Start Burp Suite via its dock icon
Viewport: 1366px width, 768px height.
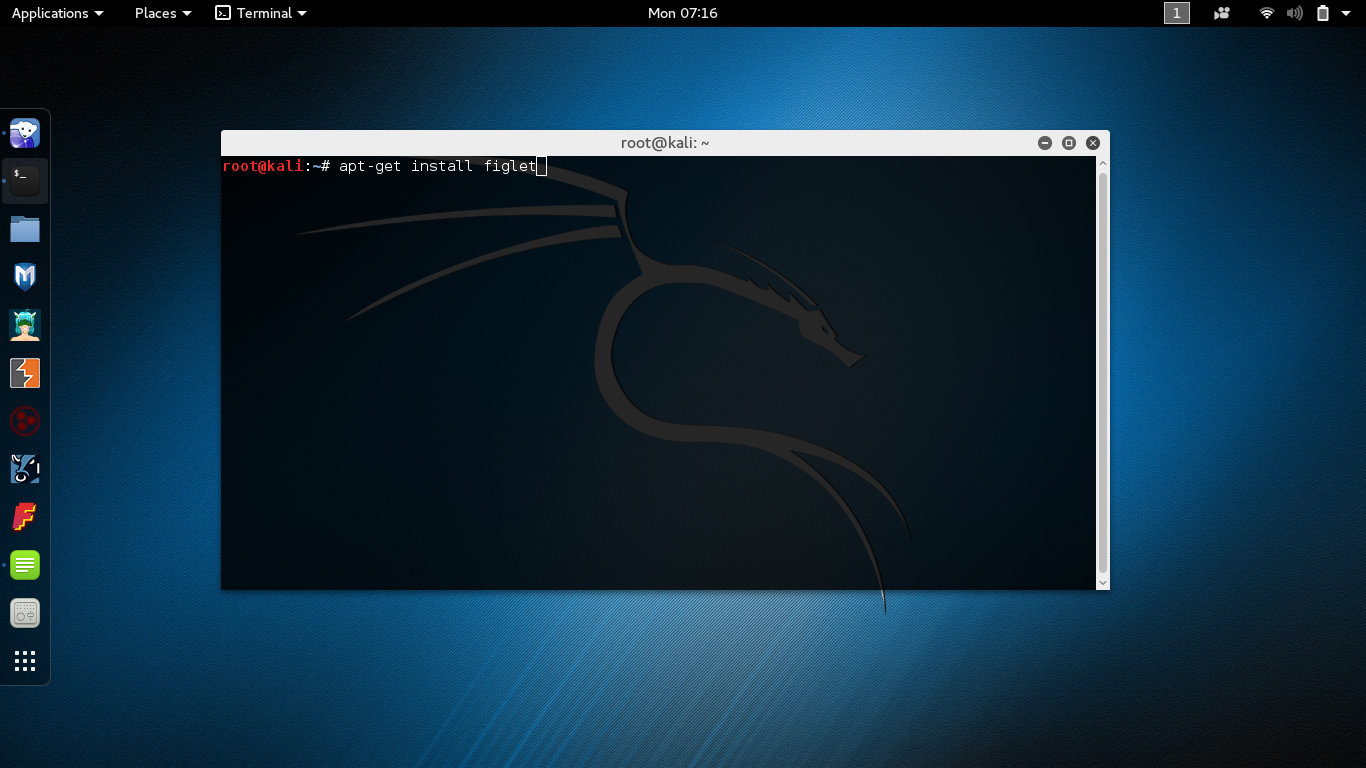[x=24, y=373]
